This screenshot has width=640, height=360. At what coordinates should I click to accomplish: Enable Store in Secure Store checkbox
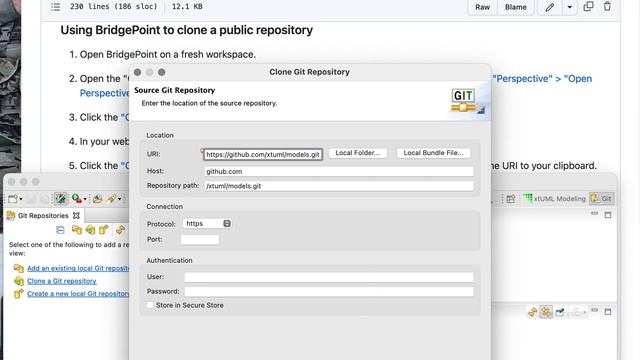click(x=150, y=305)
